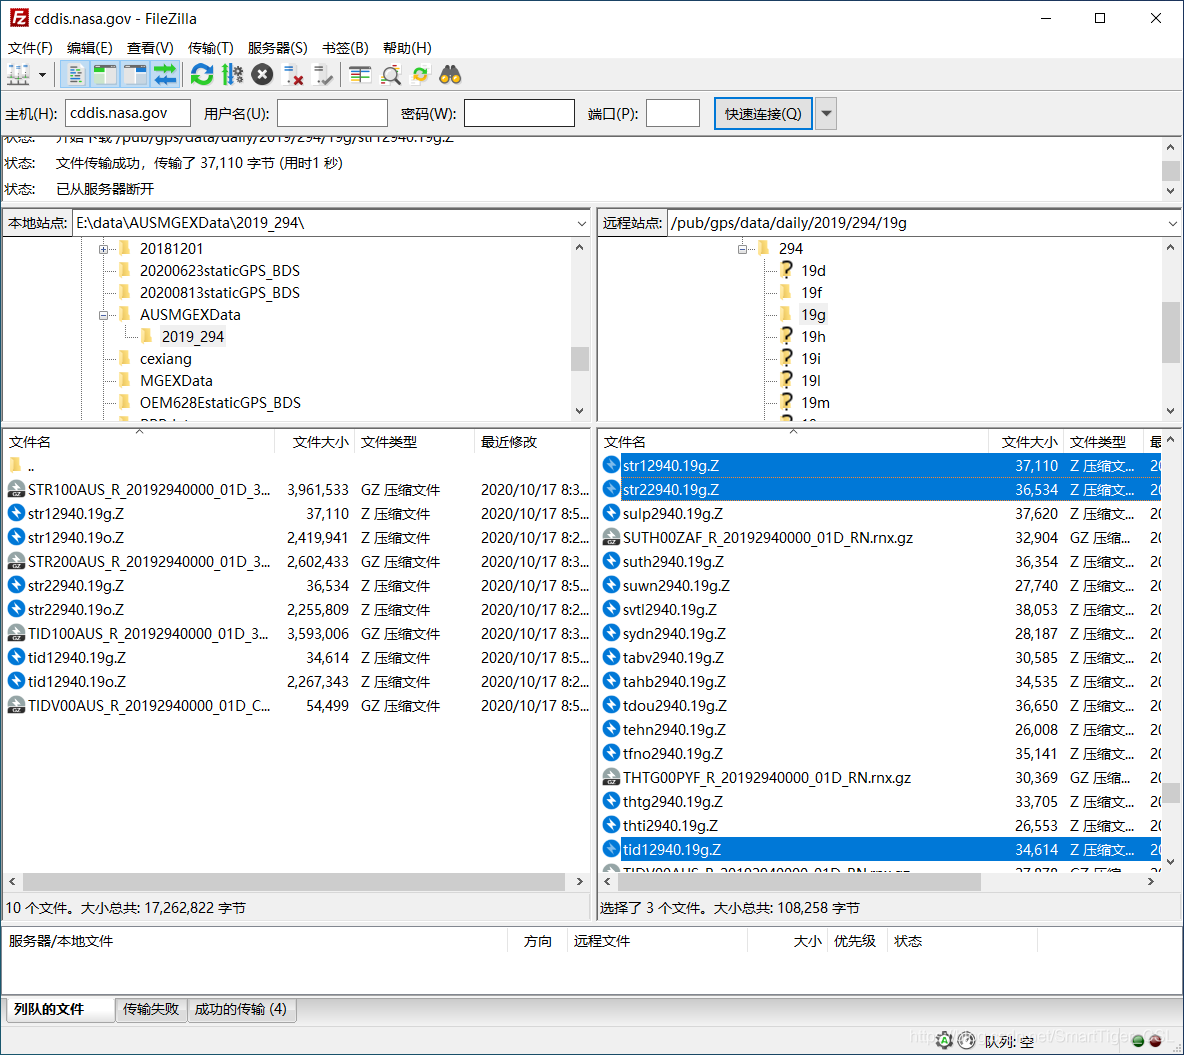The height and width of the screenshot is (1055, 1184).
Task: Open the Site Manager dropdown arrow
Action: click(42, 75)
